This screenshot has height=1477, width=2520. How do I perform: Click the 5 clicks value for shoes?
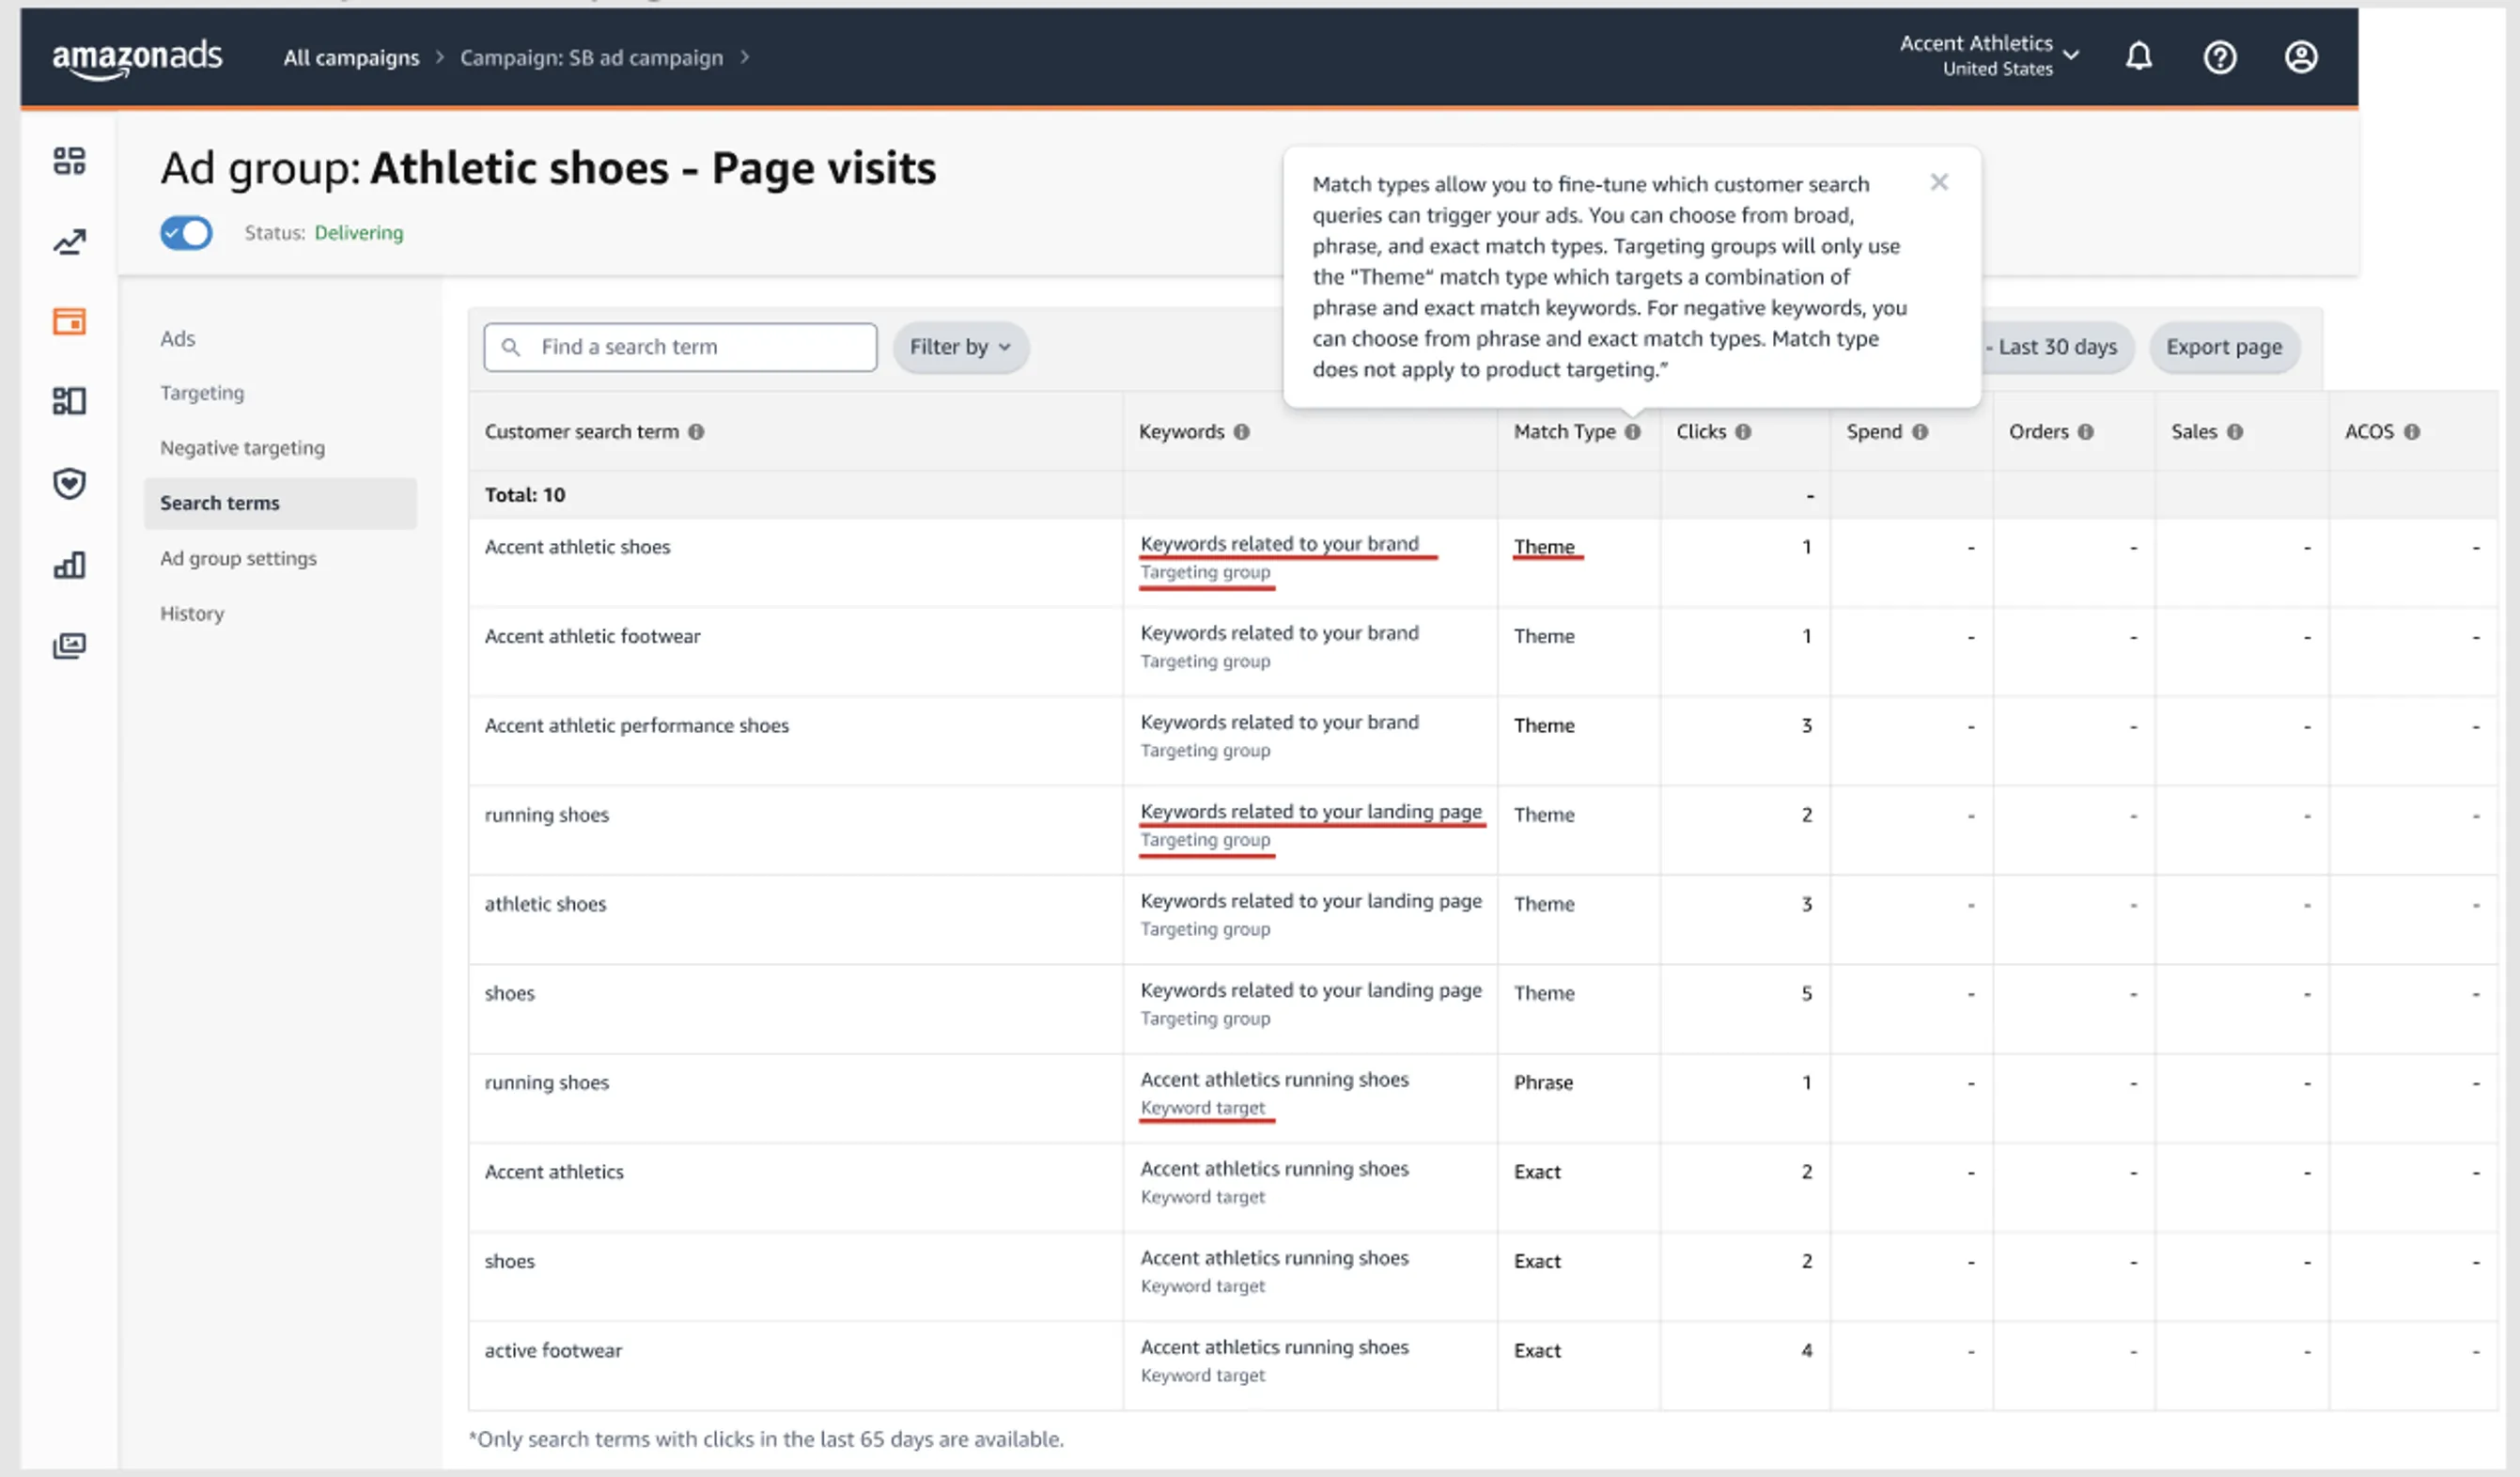click(x=1806, y=994)
